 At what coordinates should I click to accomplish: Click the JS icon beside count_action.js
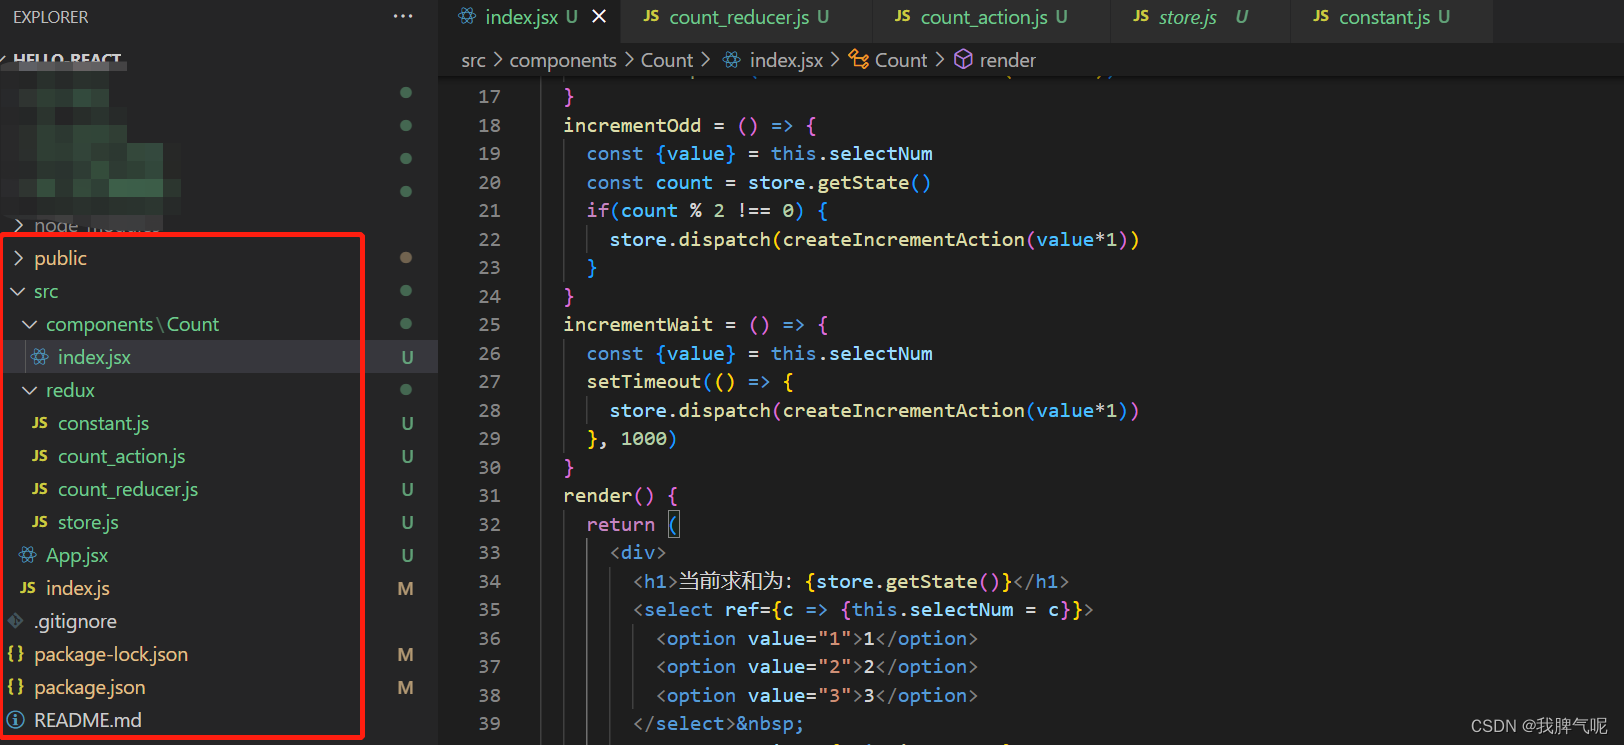click(x=40, y=455)
